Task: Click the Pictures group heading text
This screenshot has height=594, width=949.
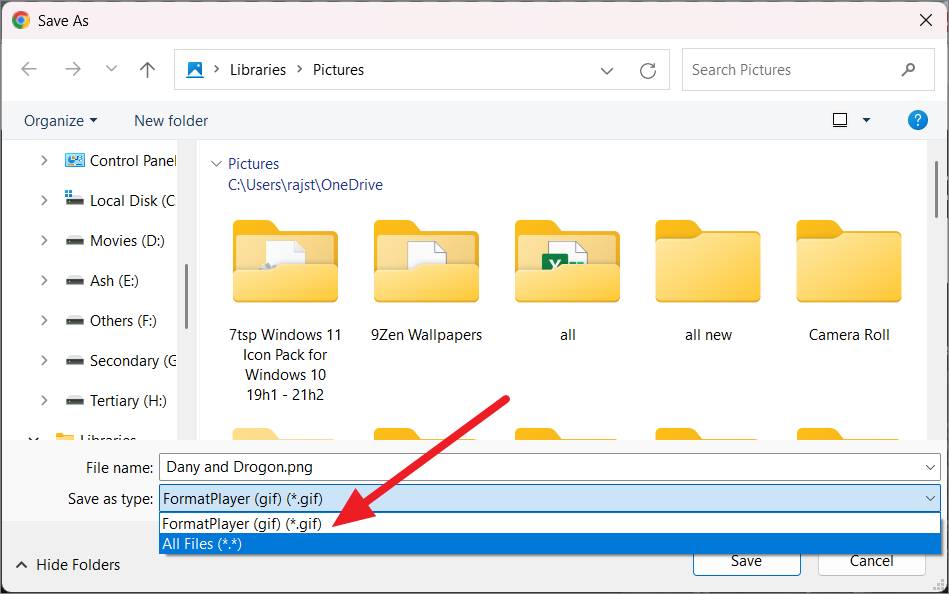Action: click(254, 163)
